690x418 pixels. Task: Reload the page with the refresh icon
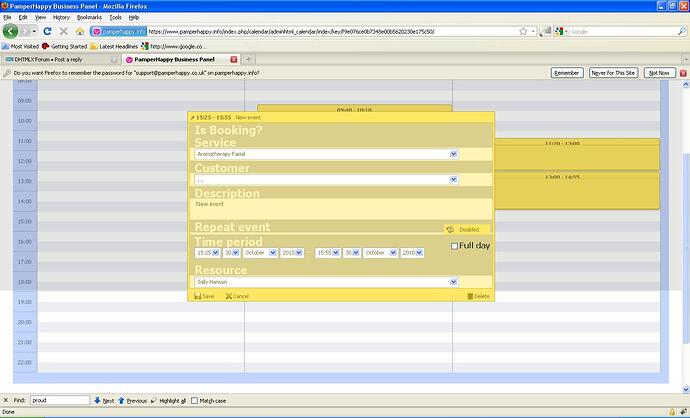pos(47,32)
